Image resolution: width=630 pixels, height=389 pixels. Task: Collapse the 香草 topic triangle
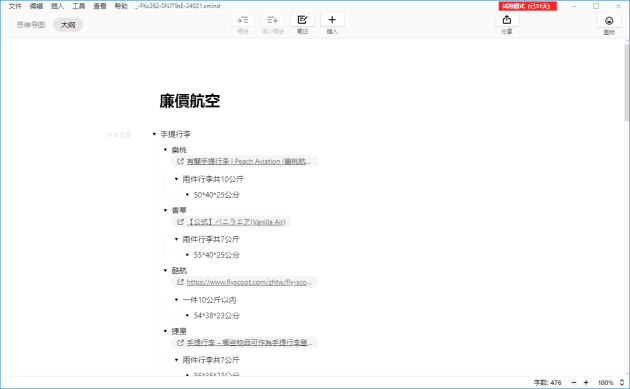pyautogui.click(x=165, y=210)
